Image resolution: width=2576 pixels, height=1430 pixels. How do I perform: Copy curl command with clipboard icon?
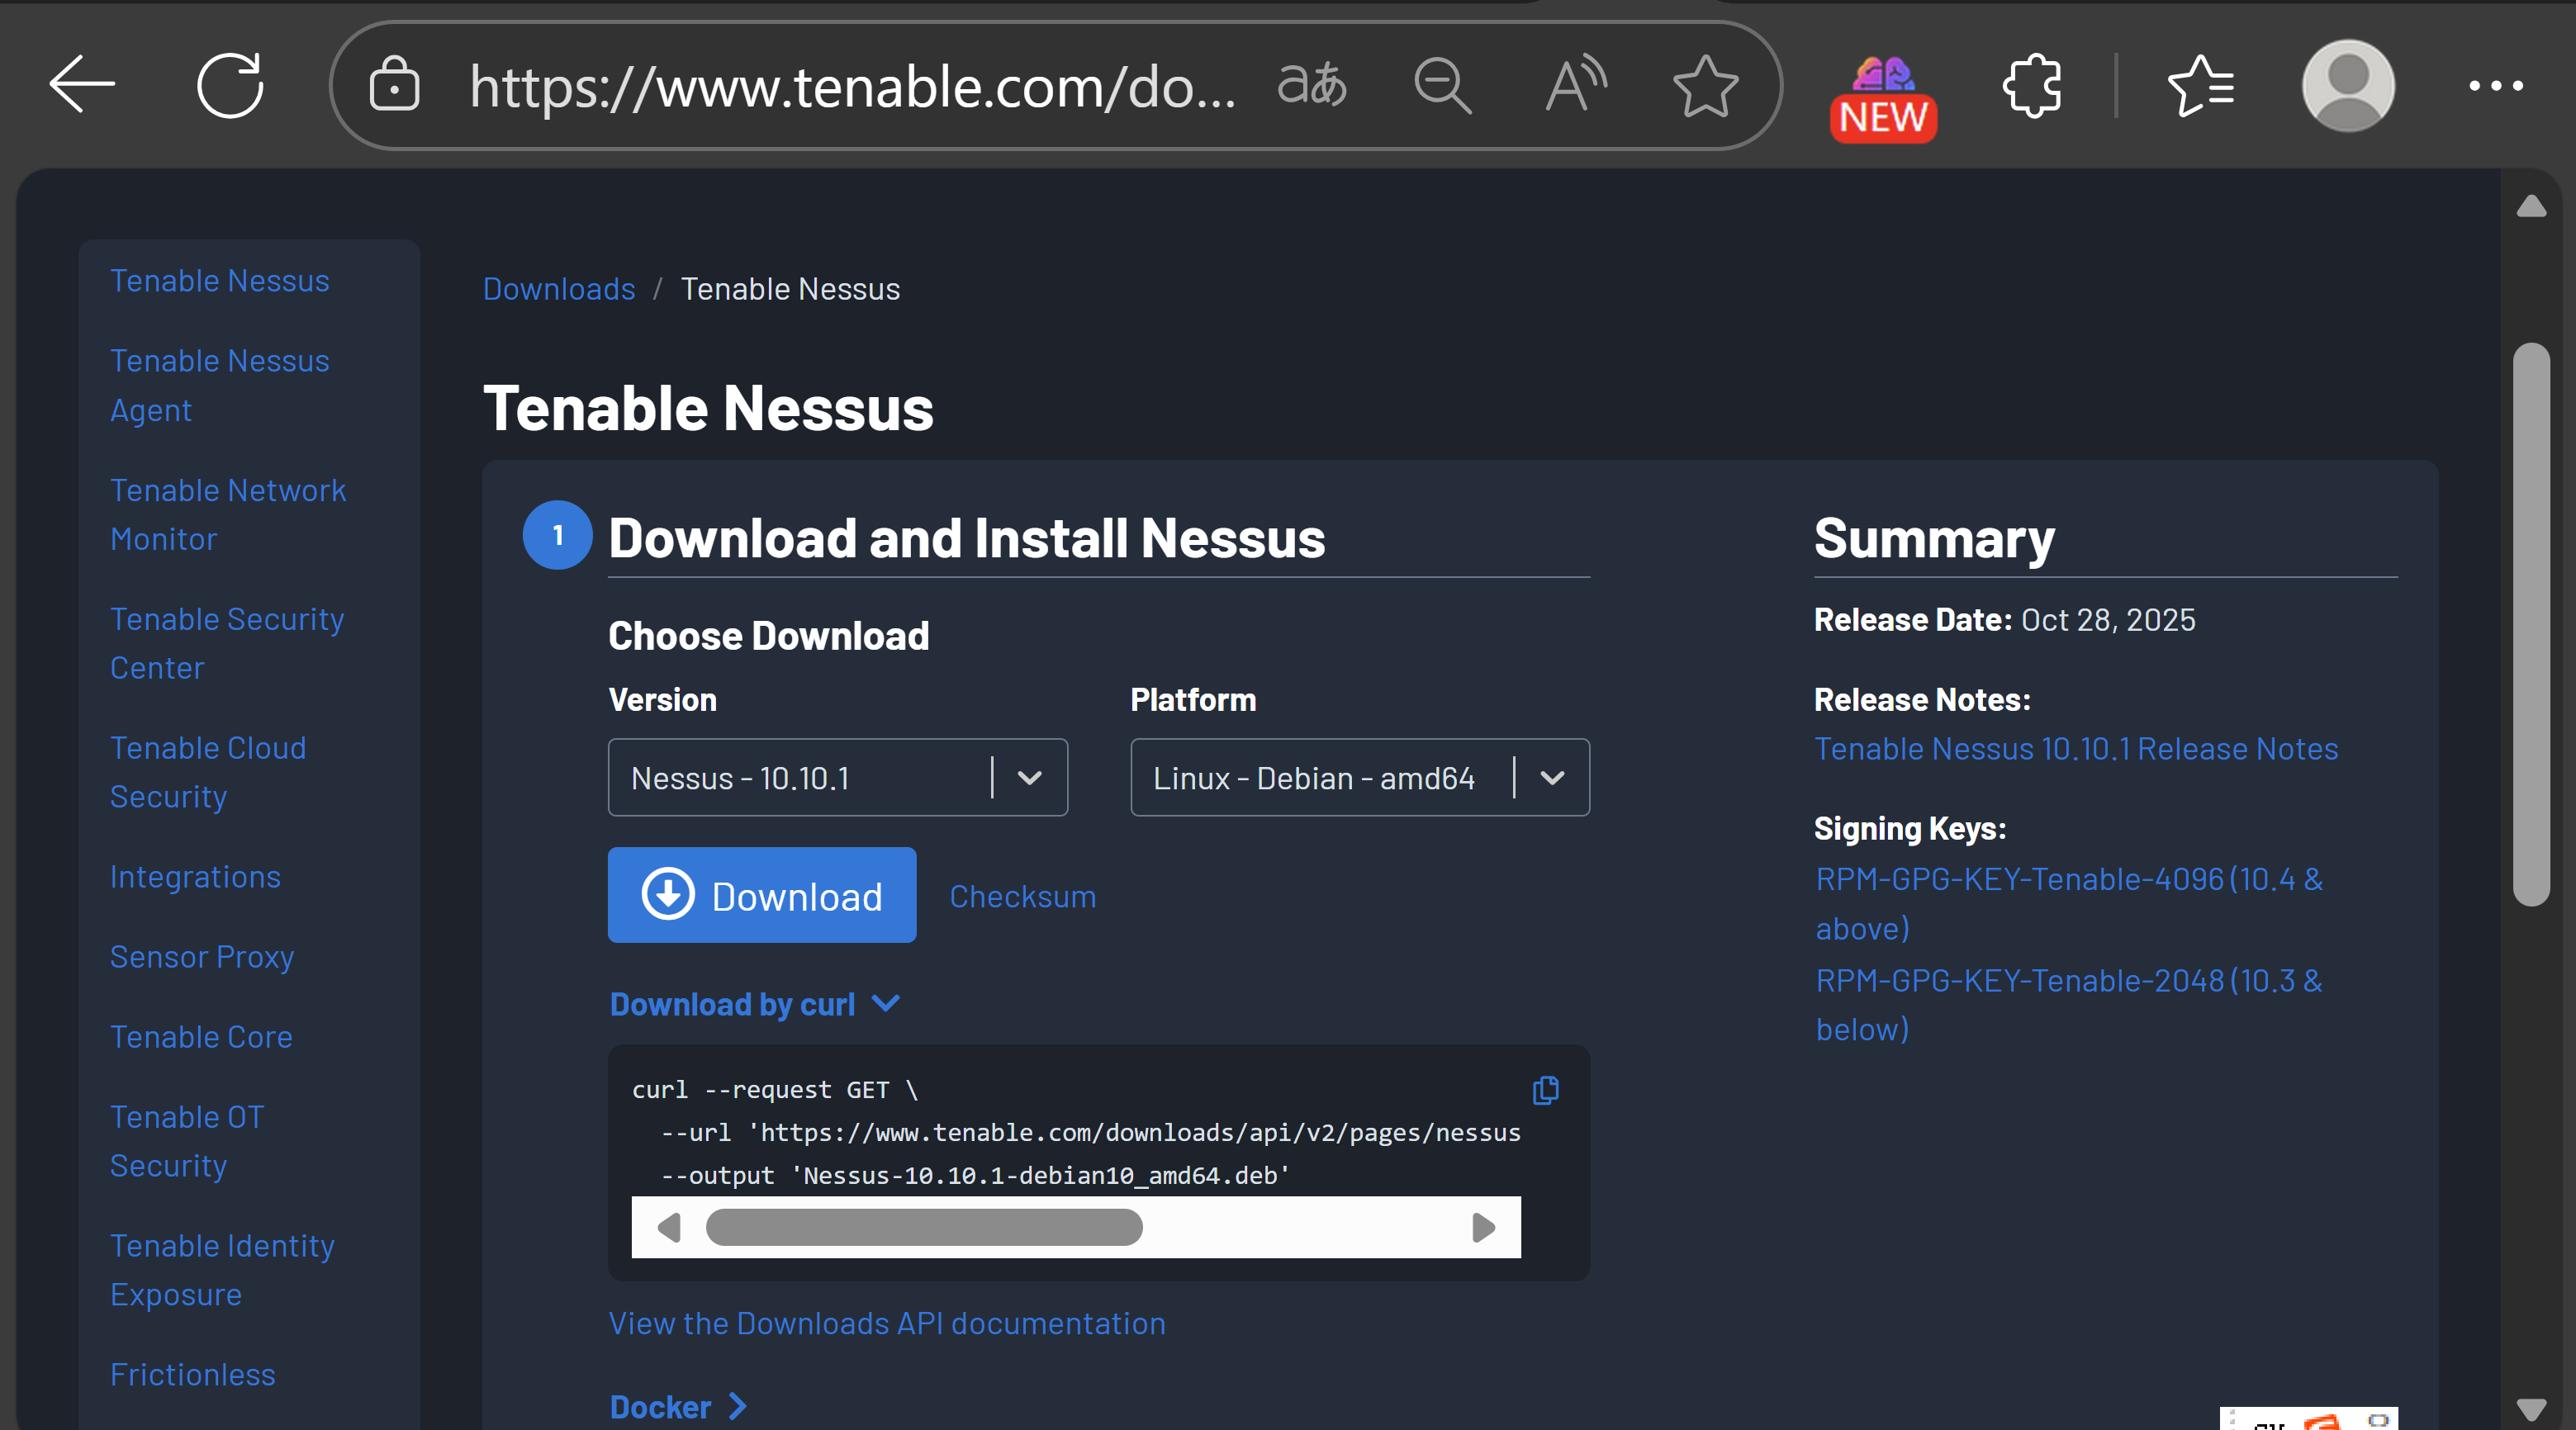[1545, 1090]
